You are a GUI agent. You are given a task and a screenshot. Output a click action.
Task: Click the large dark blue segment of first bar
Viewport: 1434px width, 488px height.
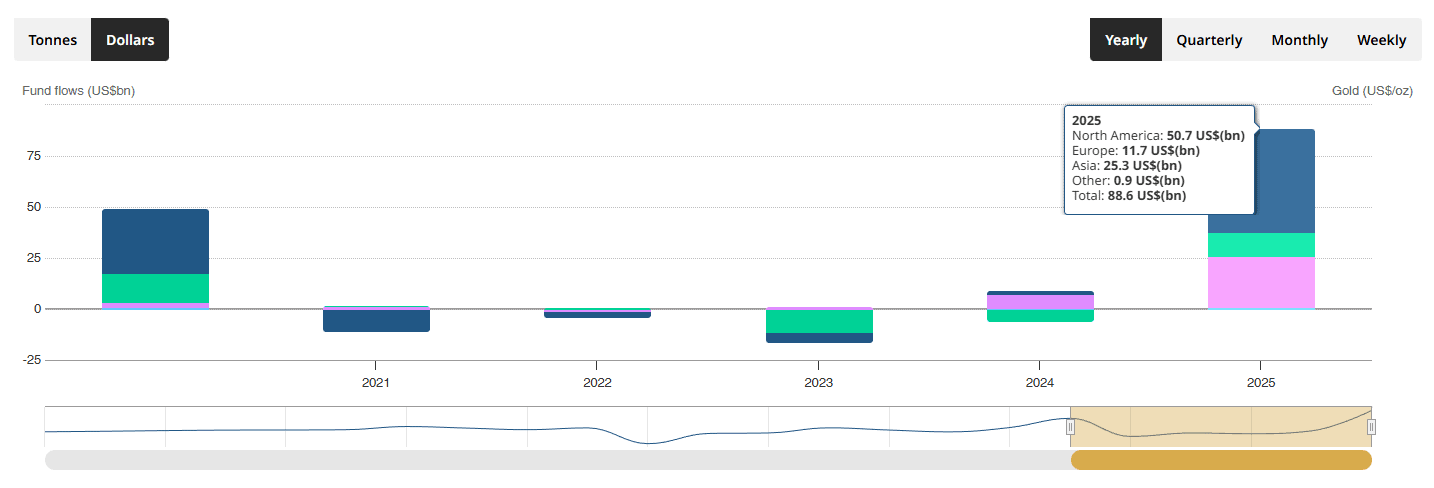point(155,241)
